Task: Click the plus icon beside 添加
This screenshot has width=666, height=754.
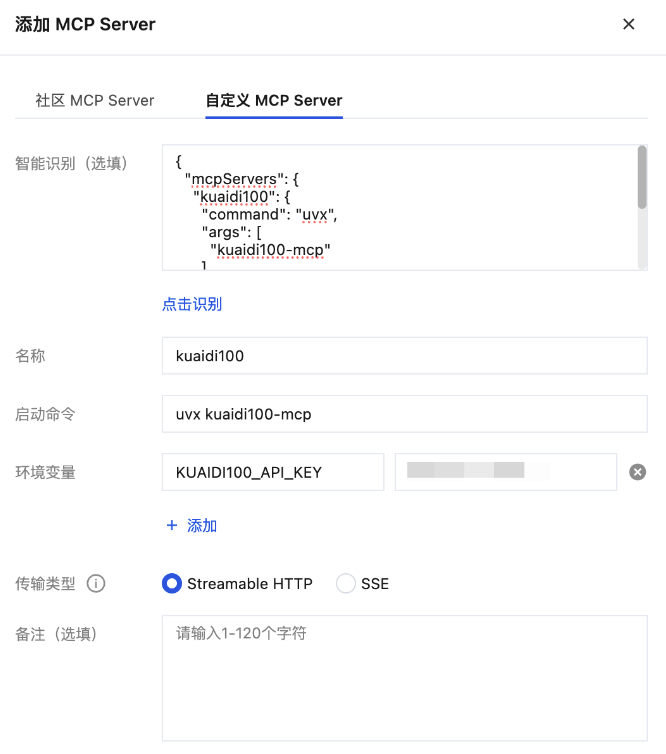Action: [x=172, y=525]
